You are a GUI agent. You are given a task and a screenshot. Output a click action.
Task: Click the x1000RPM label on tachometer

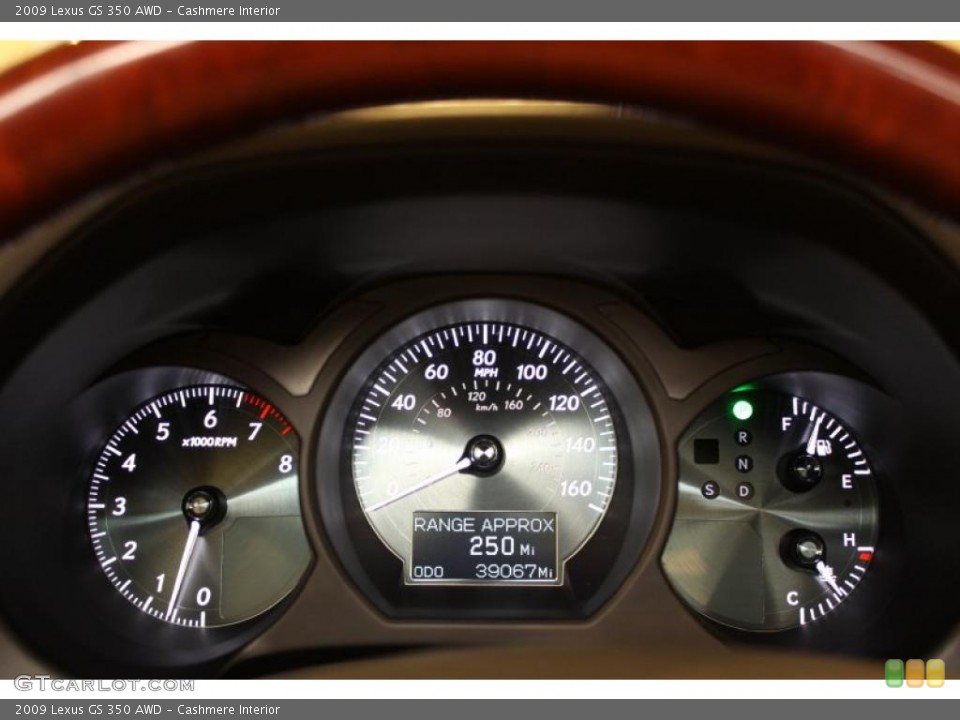point(209,442)
